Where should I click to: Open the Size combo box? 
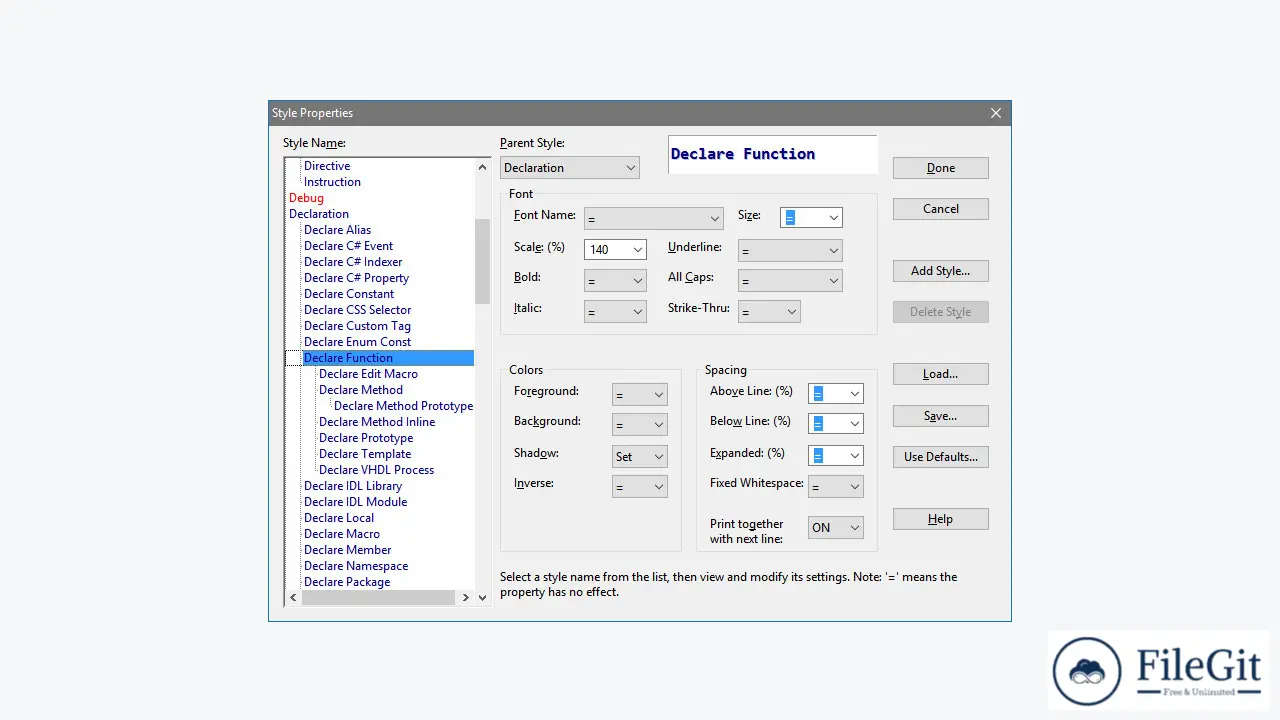tap(811, 217)
